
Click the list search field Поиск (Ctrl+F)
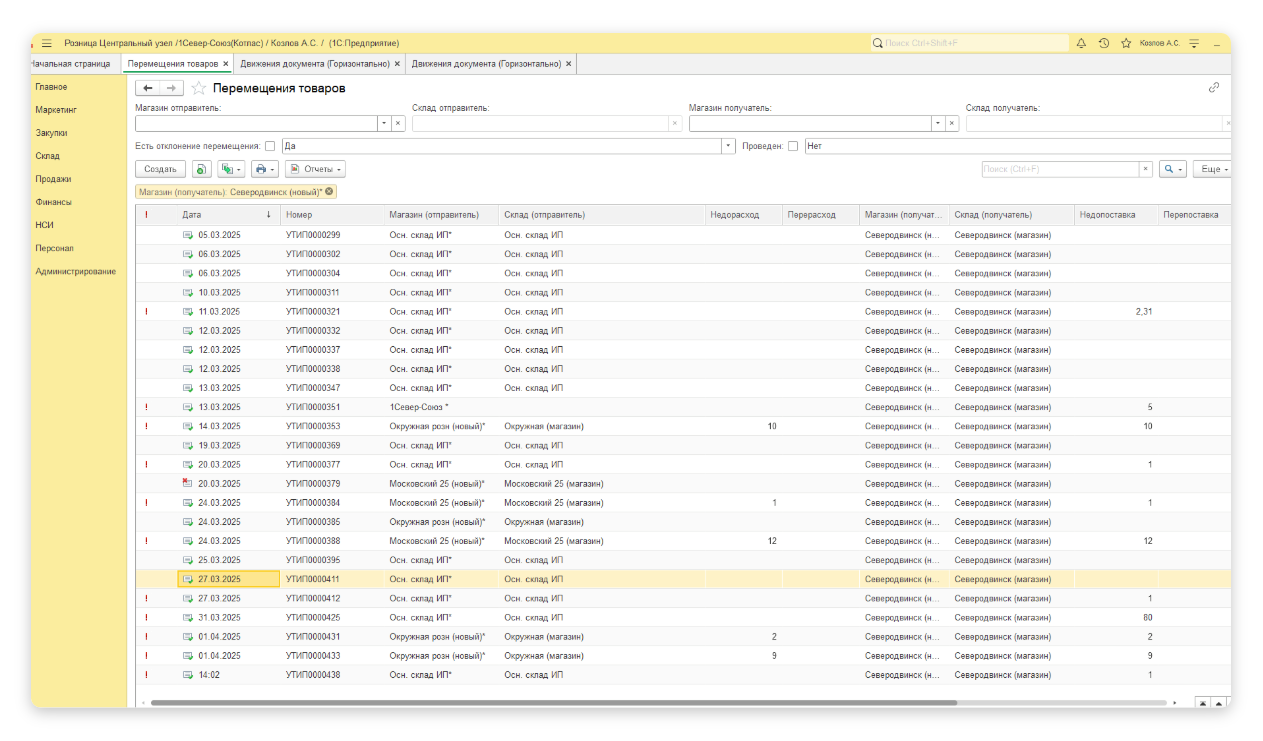tap(1060, 169)
